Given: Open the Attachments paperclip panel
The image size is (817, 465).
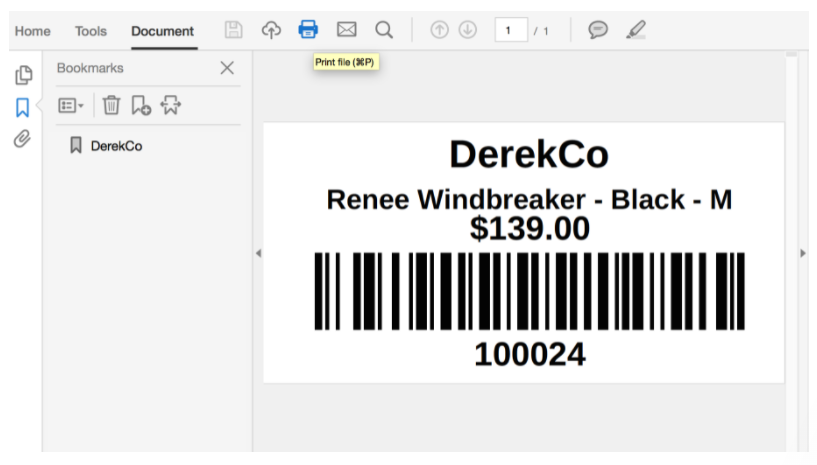Looking at the screenshot, I should pyautogui.click(x=22, y=139).
